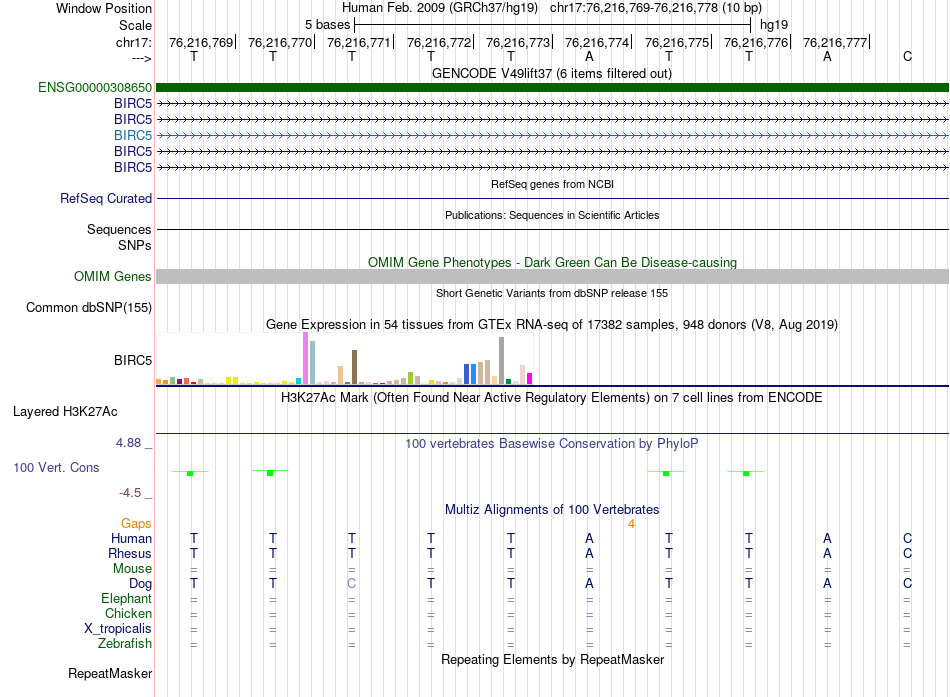Click the RepeatMasker track label

pos(110,673)
